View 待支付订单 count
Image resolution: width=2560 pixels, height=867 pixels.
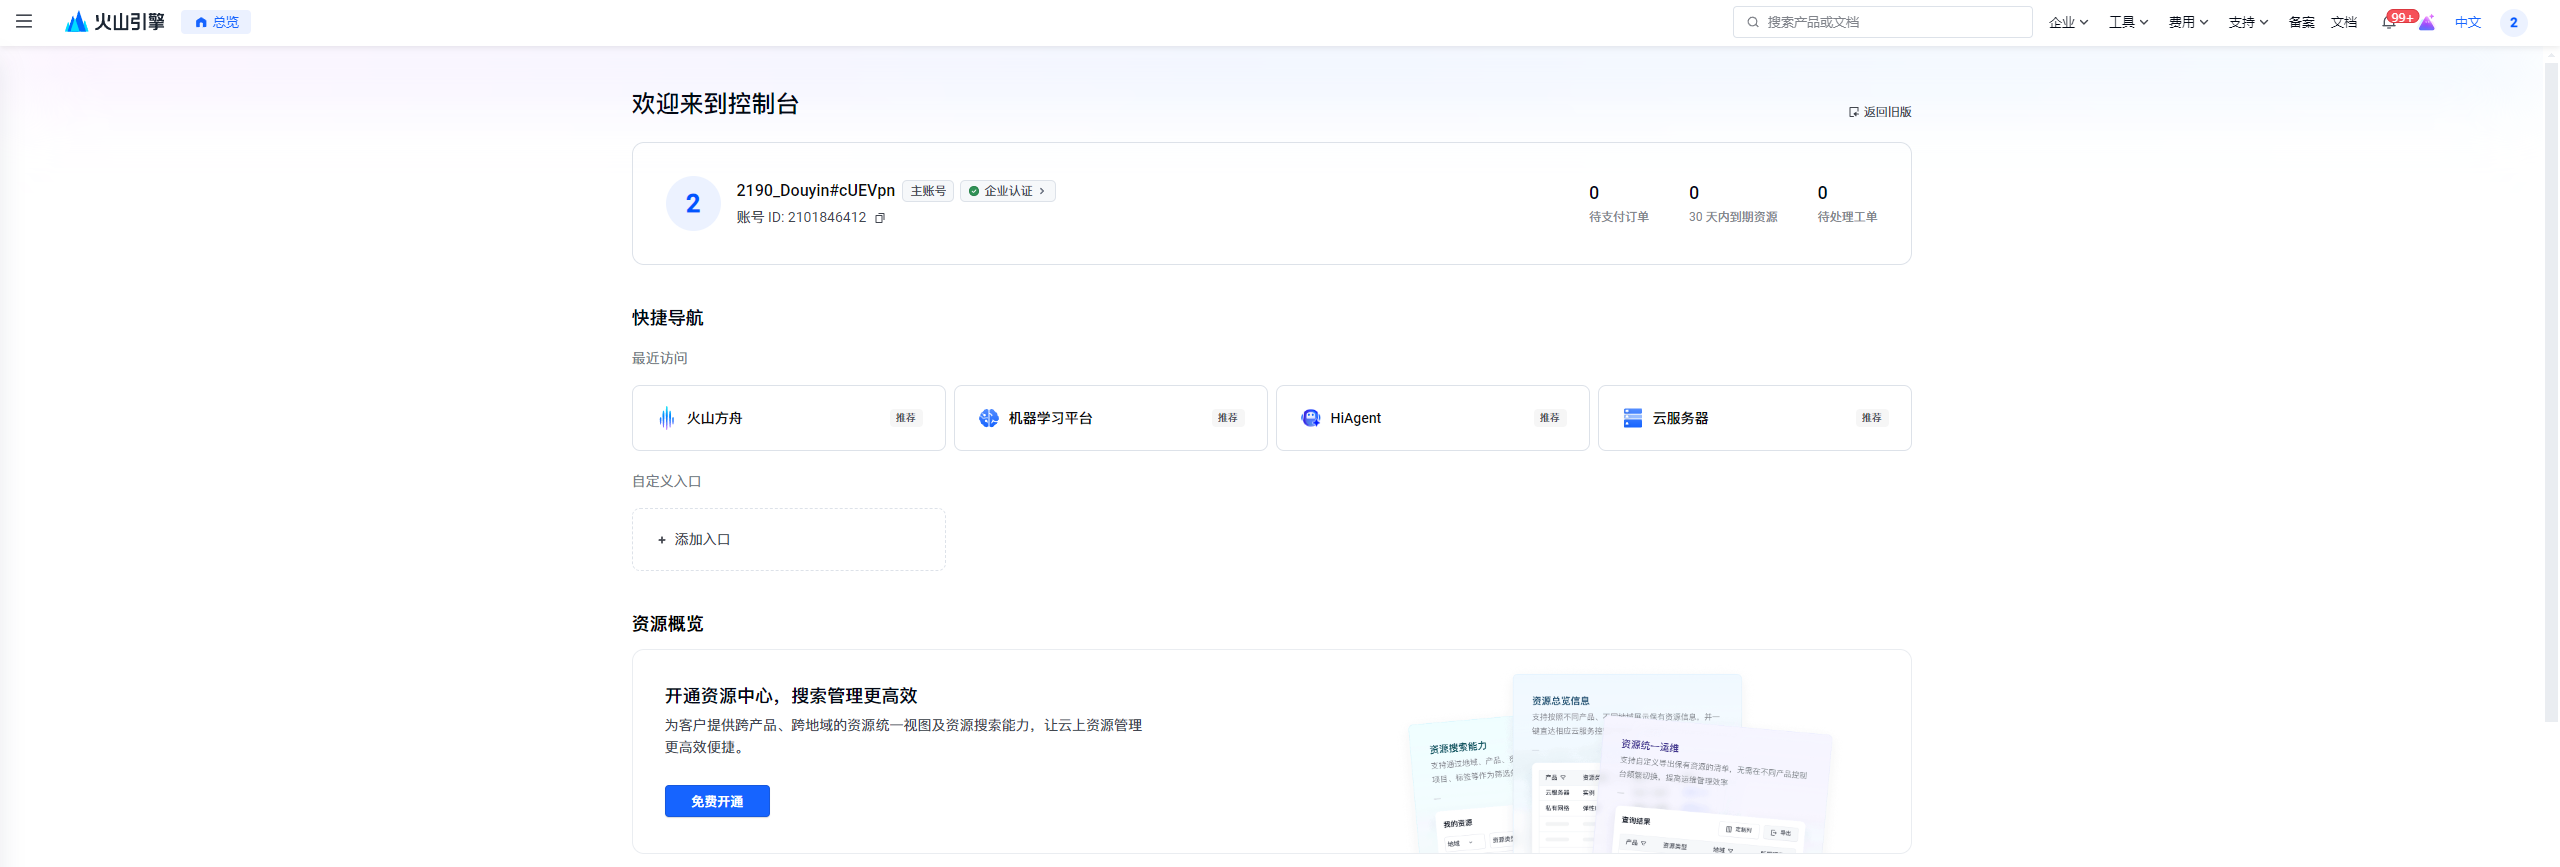tap(1619, 204)
